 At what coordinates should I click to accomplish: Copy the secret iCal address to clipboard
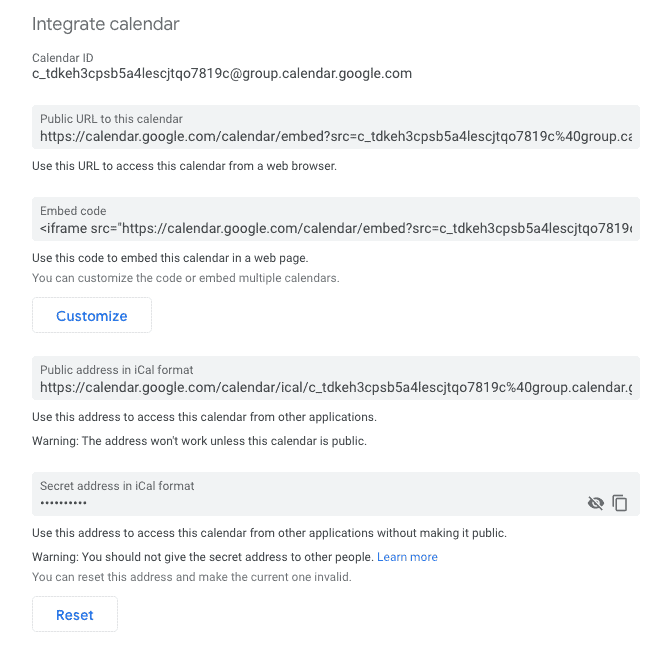[x=620, y=503]
